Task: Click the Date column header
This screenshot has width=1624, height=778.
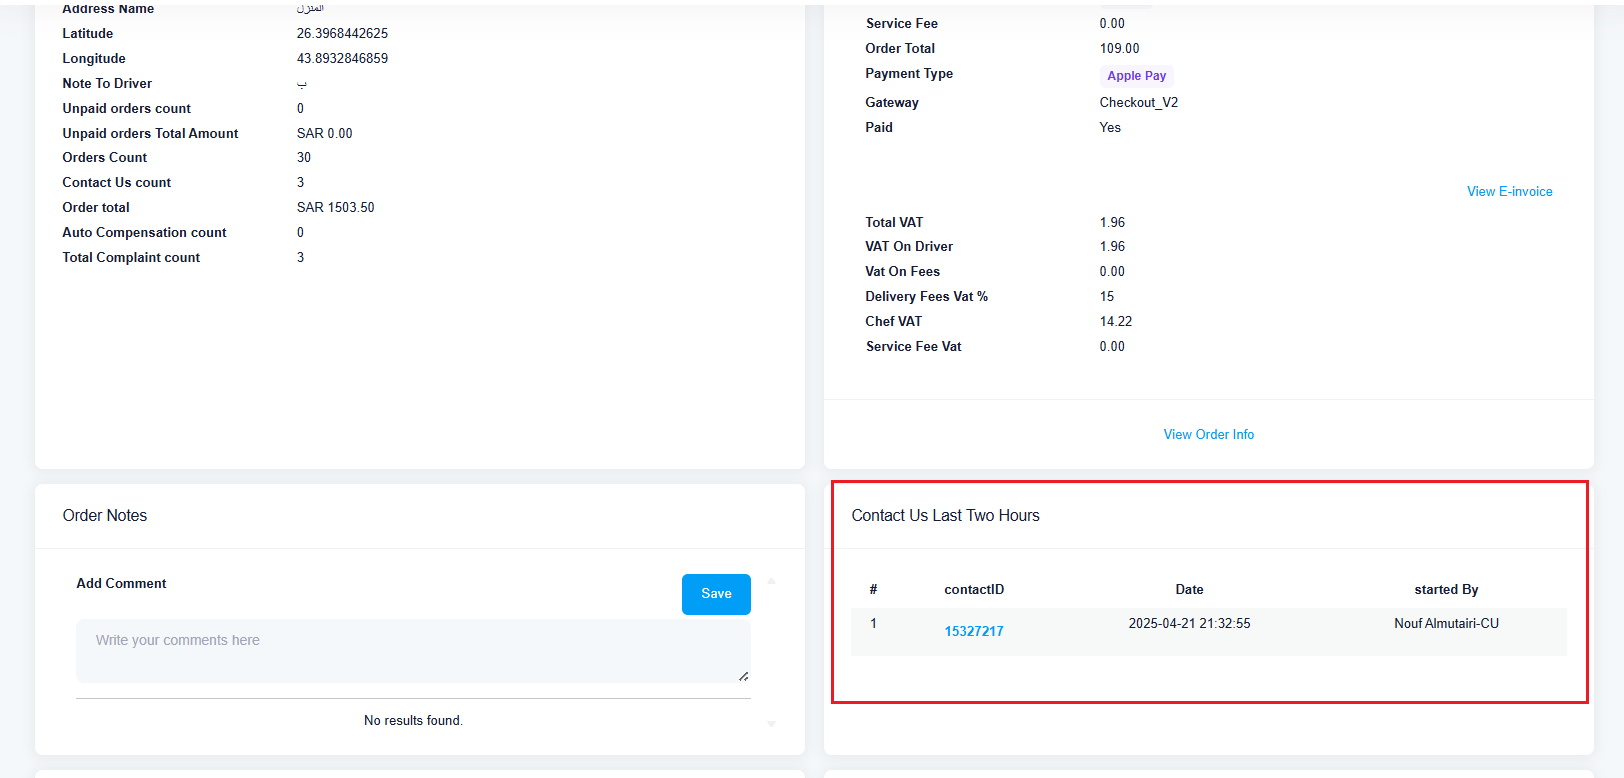Action: (1189, 590)
